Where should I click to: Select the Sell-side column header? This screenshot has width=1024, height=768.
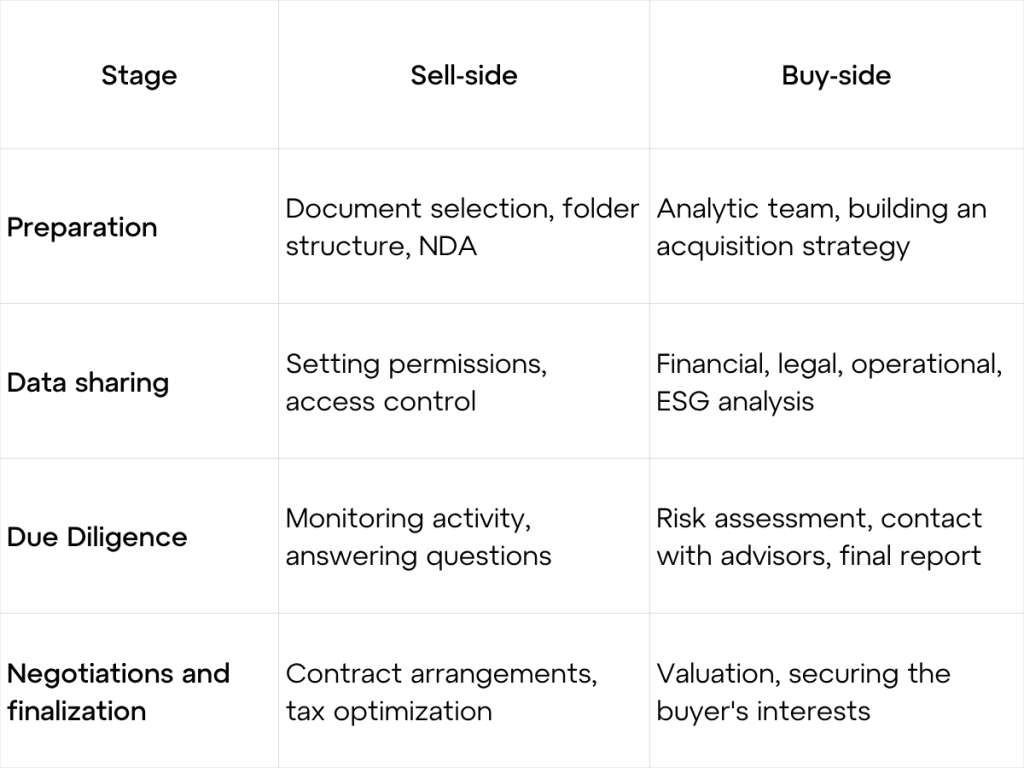464,75
